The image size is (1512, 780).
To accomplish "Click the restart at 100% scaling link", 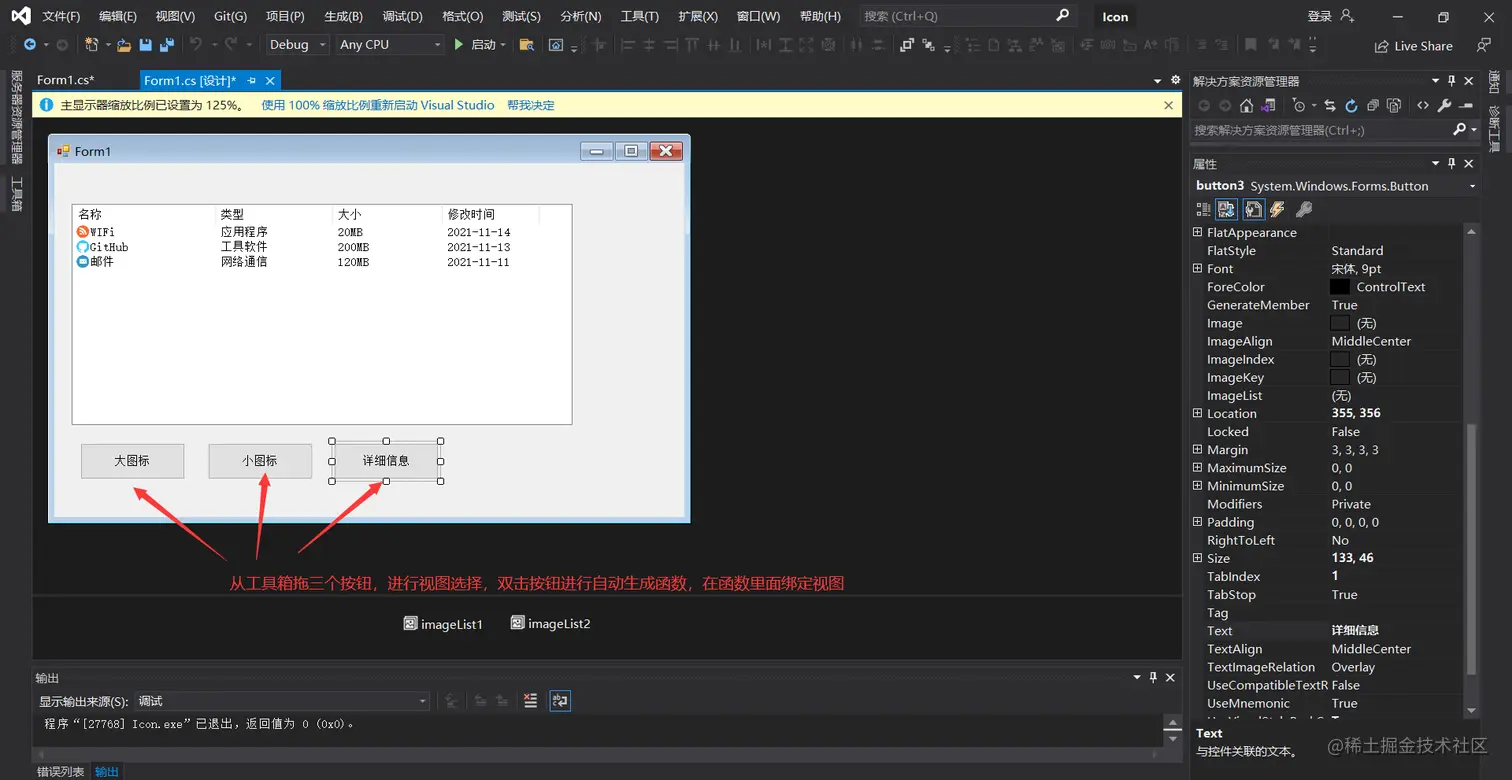I will tap(378, 105).
